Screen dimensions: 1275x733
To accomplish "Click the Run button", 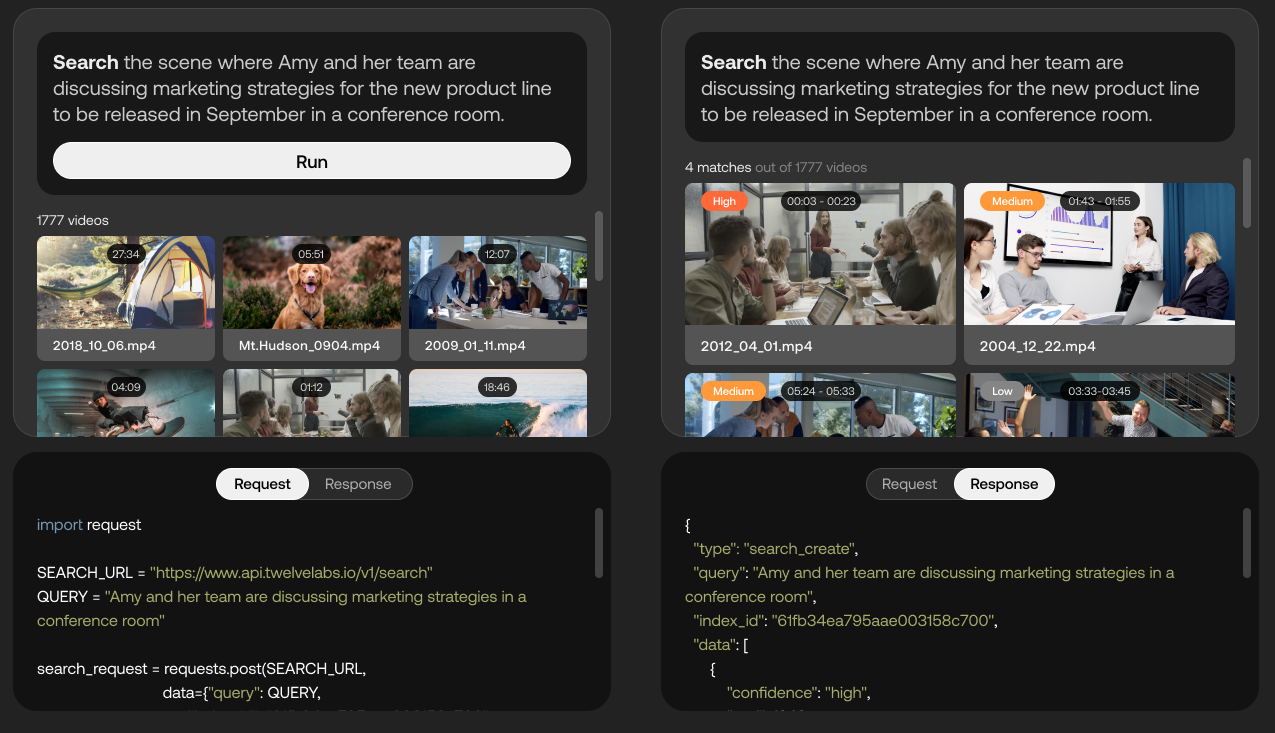I will point(312,161).
